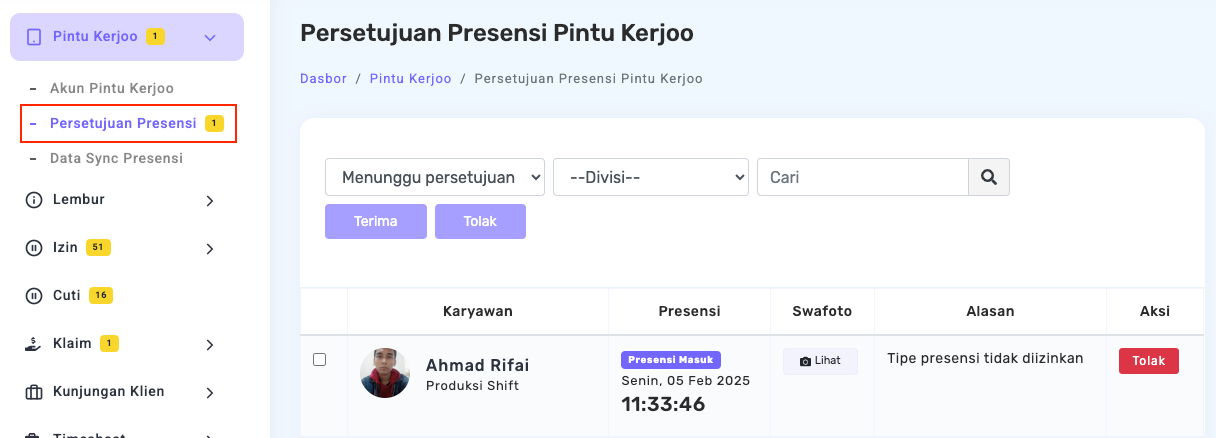Open Akun Pintu Kerjoo menu item
Viewport: 1216px width, 438px height.
tap(112, 88)
